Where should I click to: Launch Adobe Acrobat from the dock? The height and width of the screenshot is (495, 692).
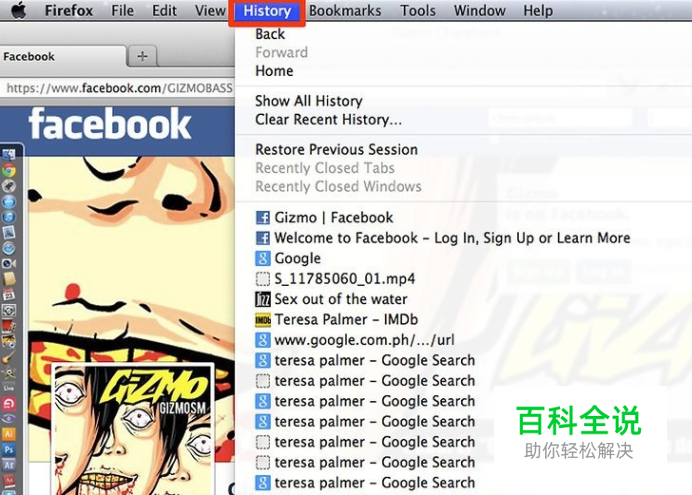click(x=9, y=480)
